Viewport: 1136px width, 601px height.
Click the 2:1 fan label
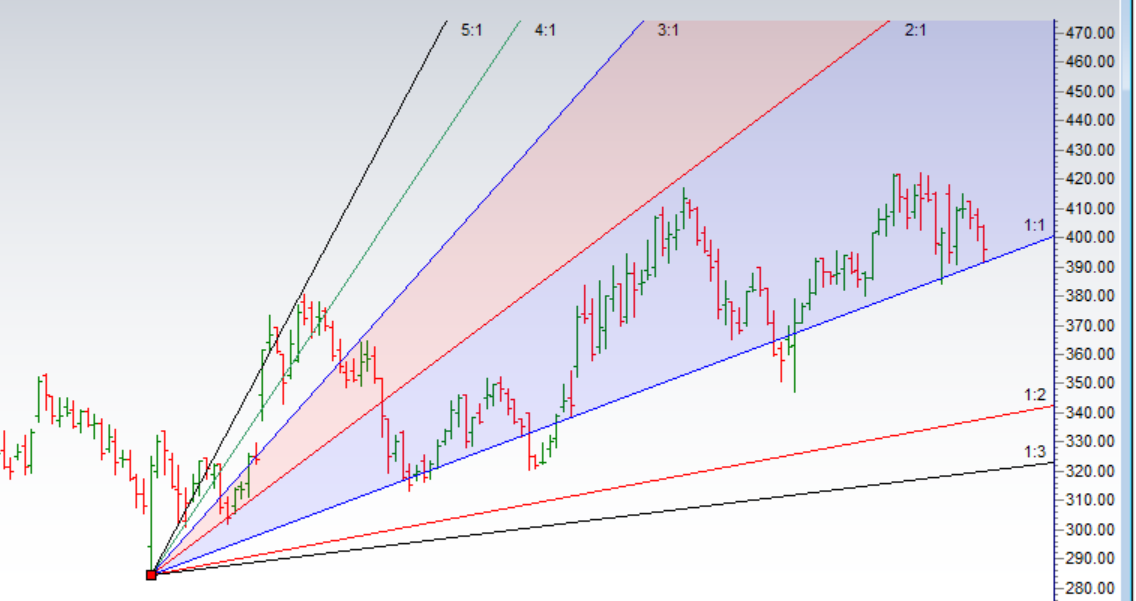click(x=915, y=31)
